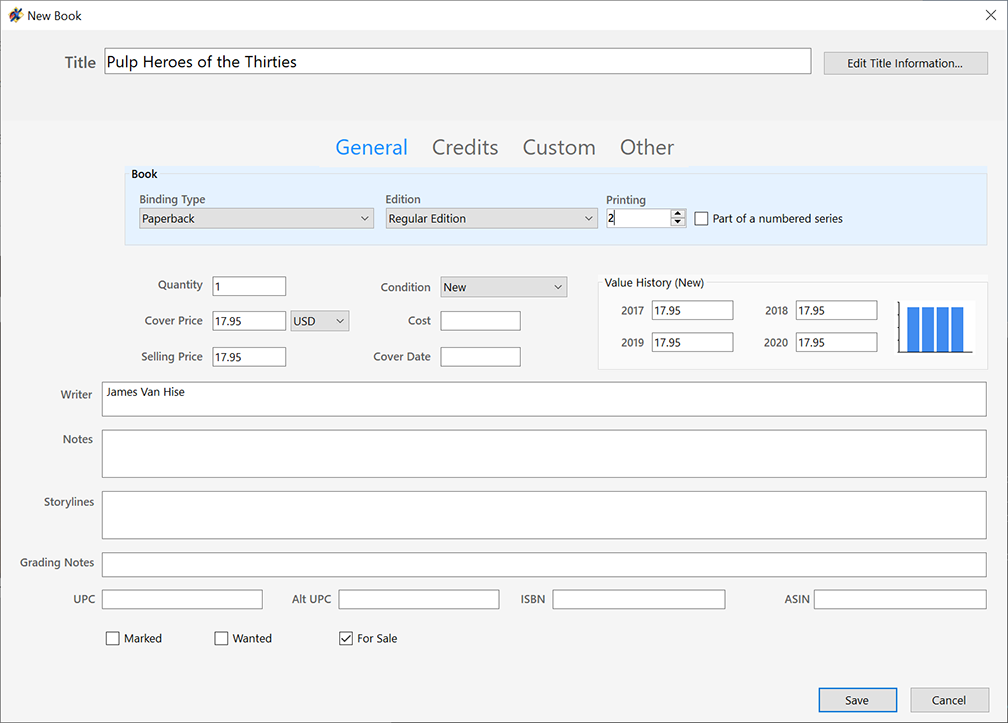The height and width of the screenshot is (723, 1008).
Task: Click the Title input field
Action: click(x=458, y=62)
